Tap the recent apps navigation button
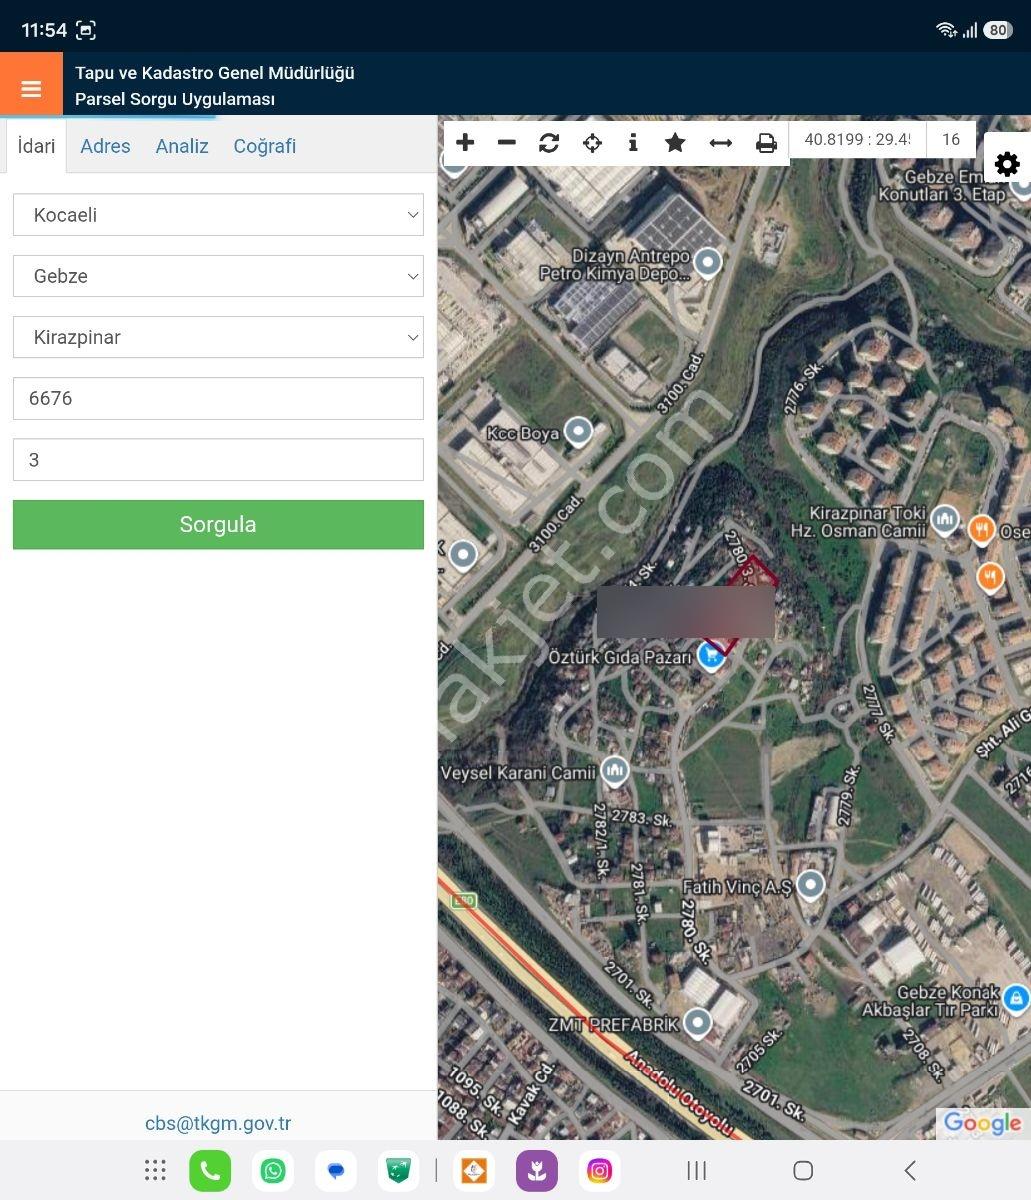Viewport: 1031px width, 1200px height. (697, 1170)
